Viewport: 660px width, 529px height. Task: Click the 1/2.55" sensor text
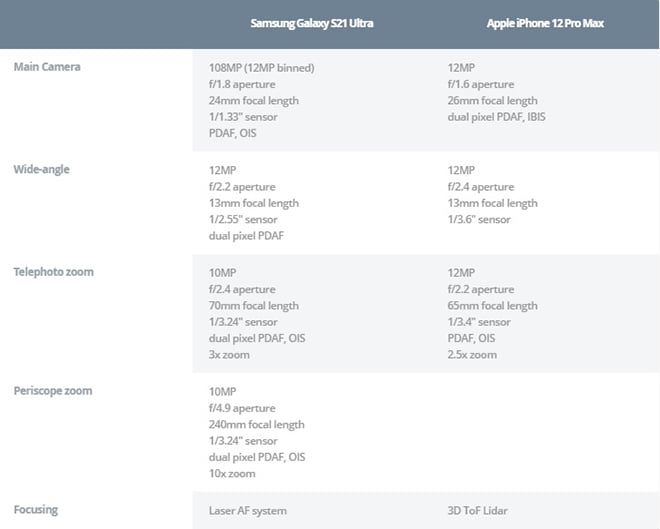243,220
